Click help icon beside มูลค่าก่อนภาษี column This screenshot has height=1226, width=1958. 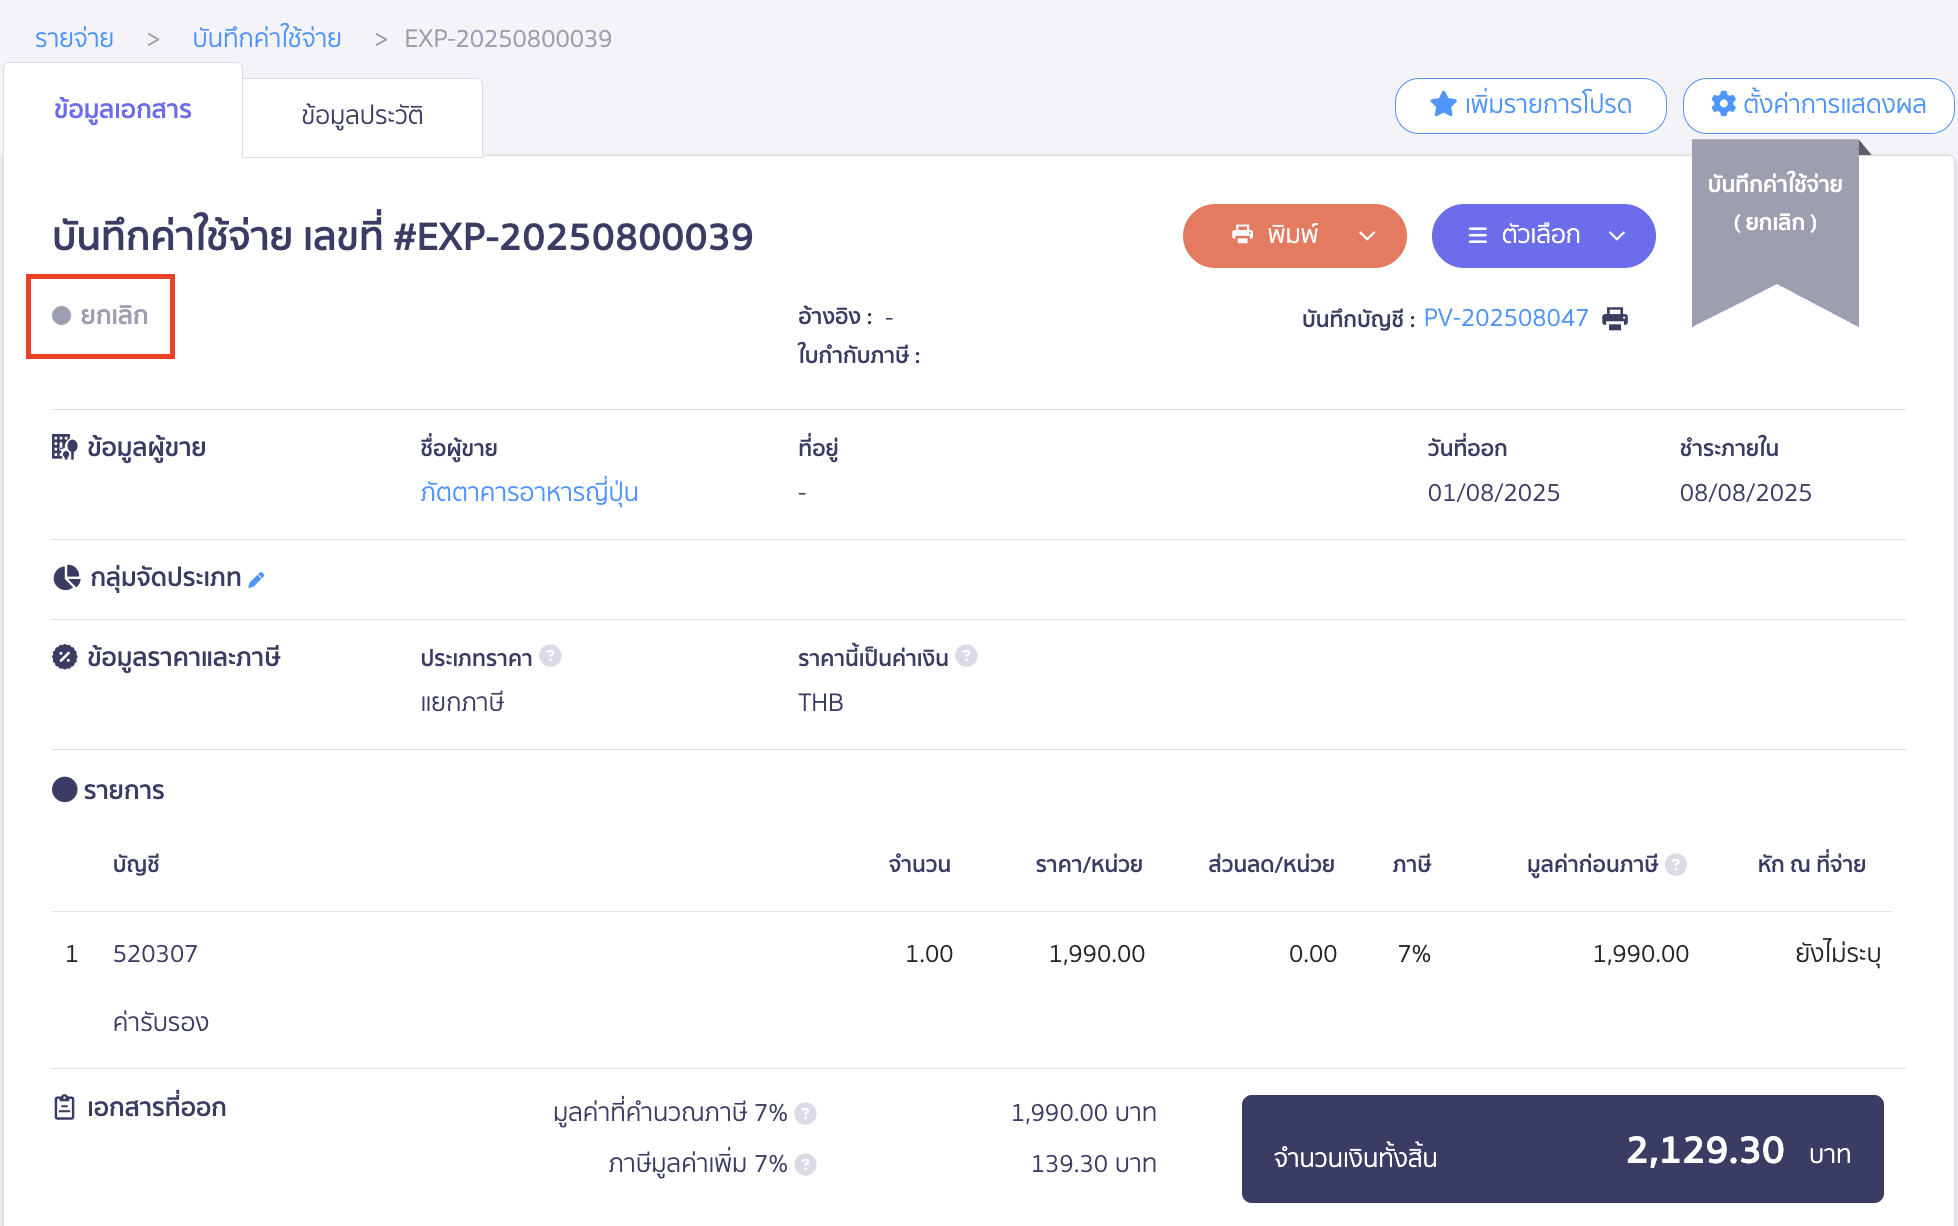pyautogui.click(x=1676, y=864)
